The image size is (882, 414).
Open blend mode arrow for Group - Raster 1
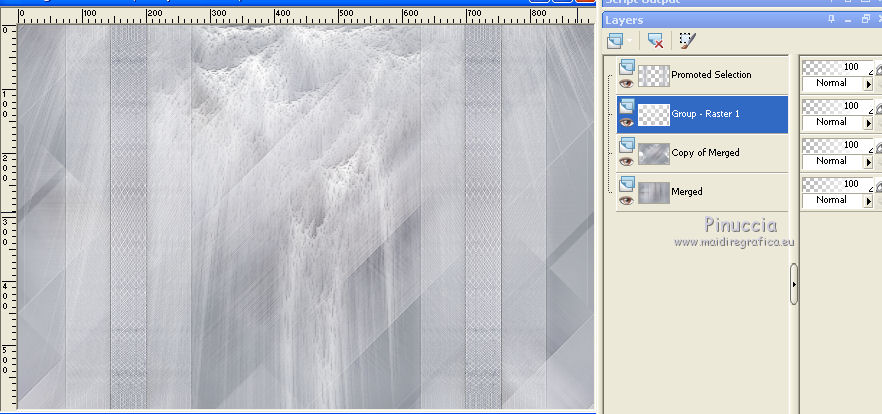pos(868,123)
